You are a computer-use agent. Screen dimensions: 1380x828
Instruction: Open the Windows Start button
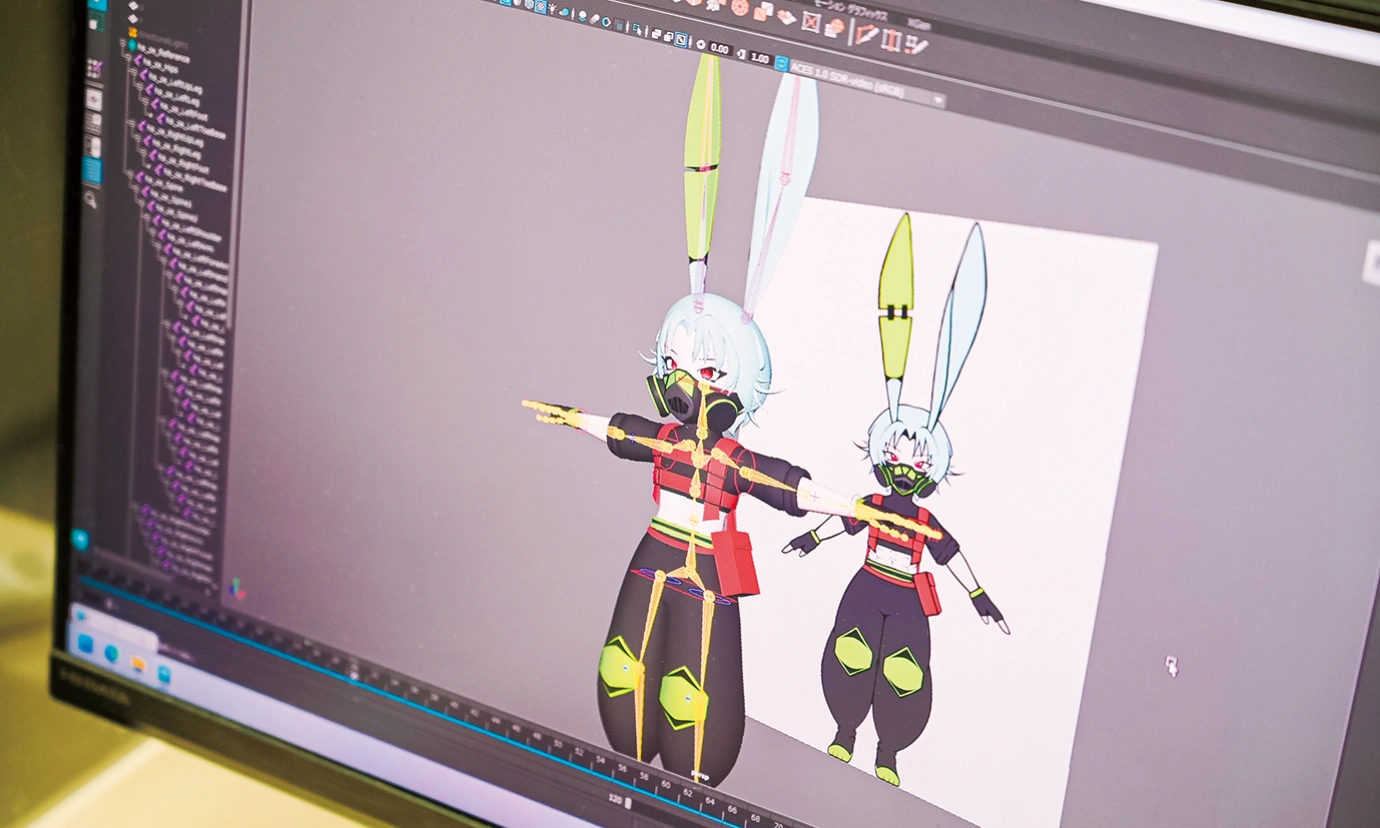[x=85, y=643]
